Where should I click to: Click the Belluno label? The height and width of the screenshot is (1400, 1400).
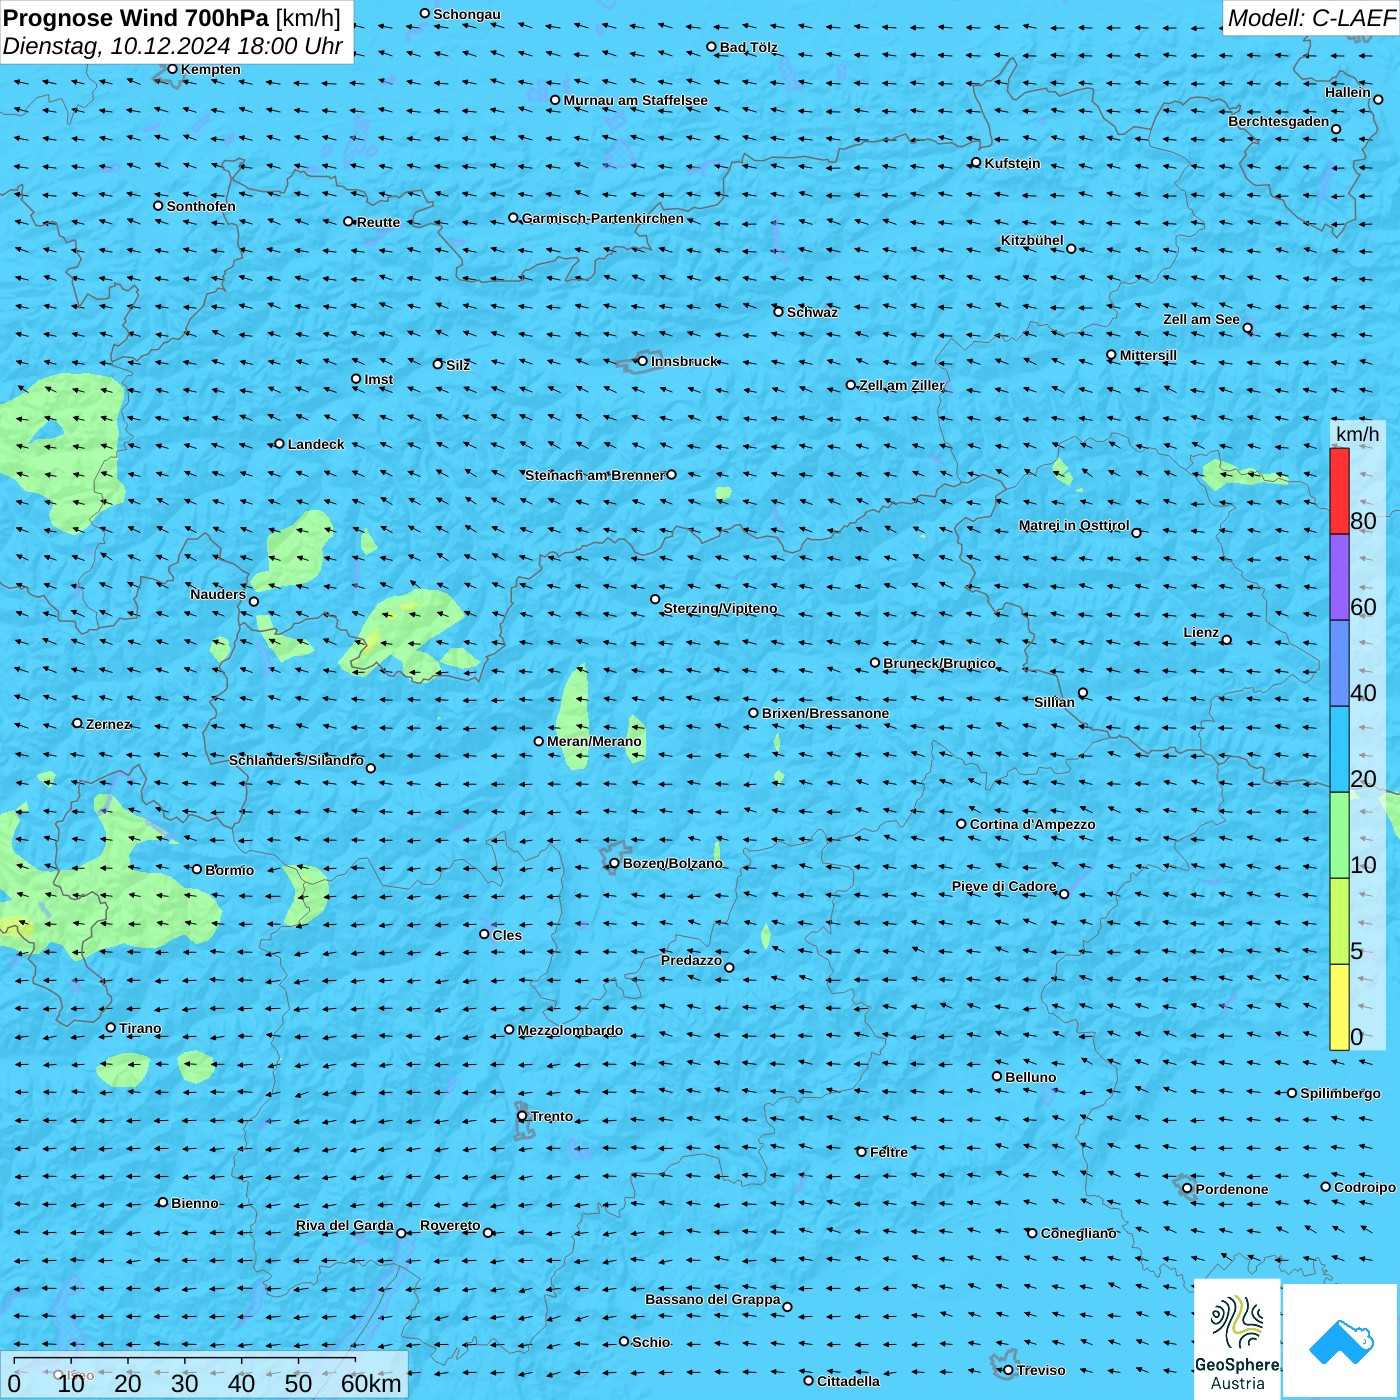click(1030, 1077)
